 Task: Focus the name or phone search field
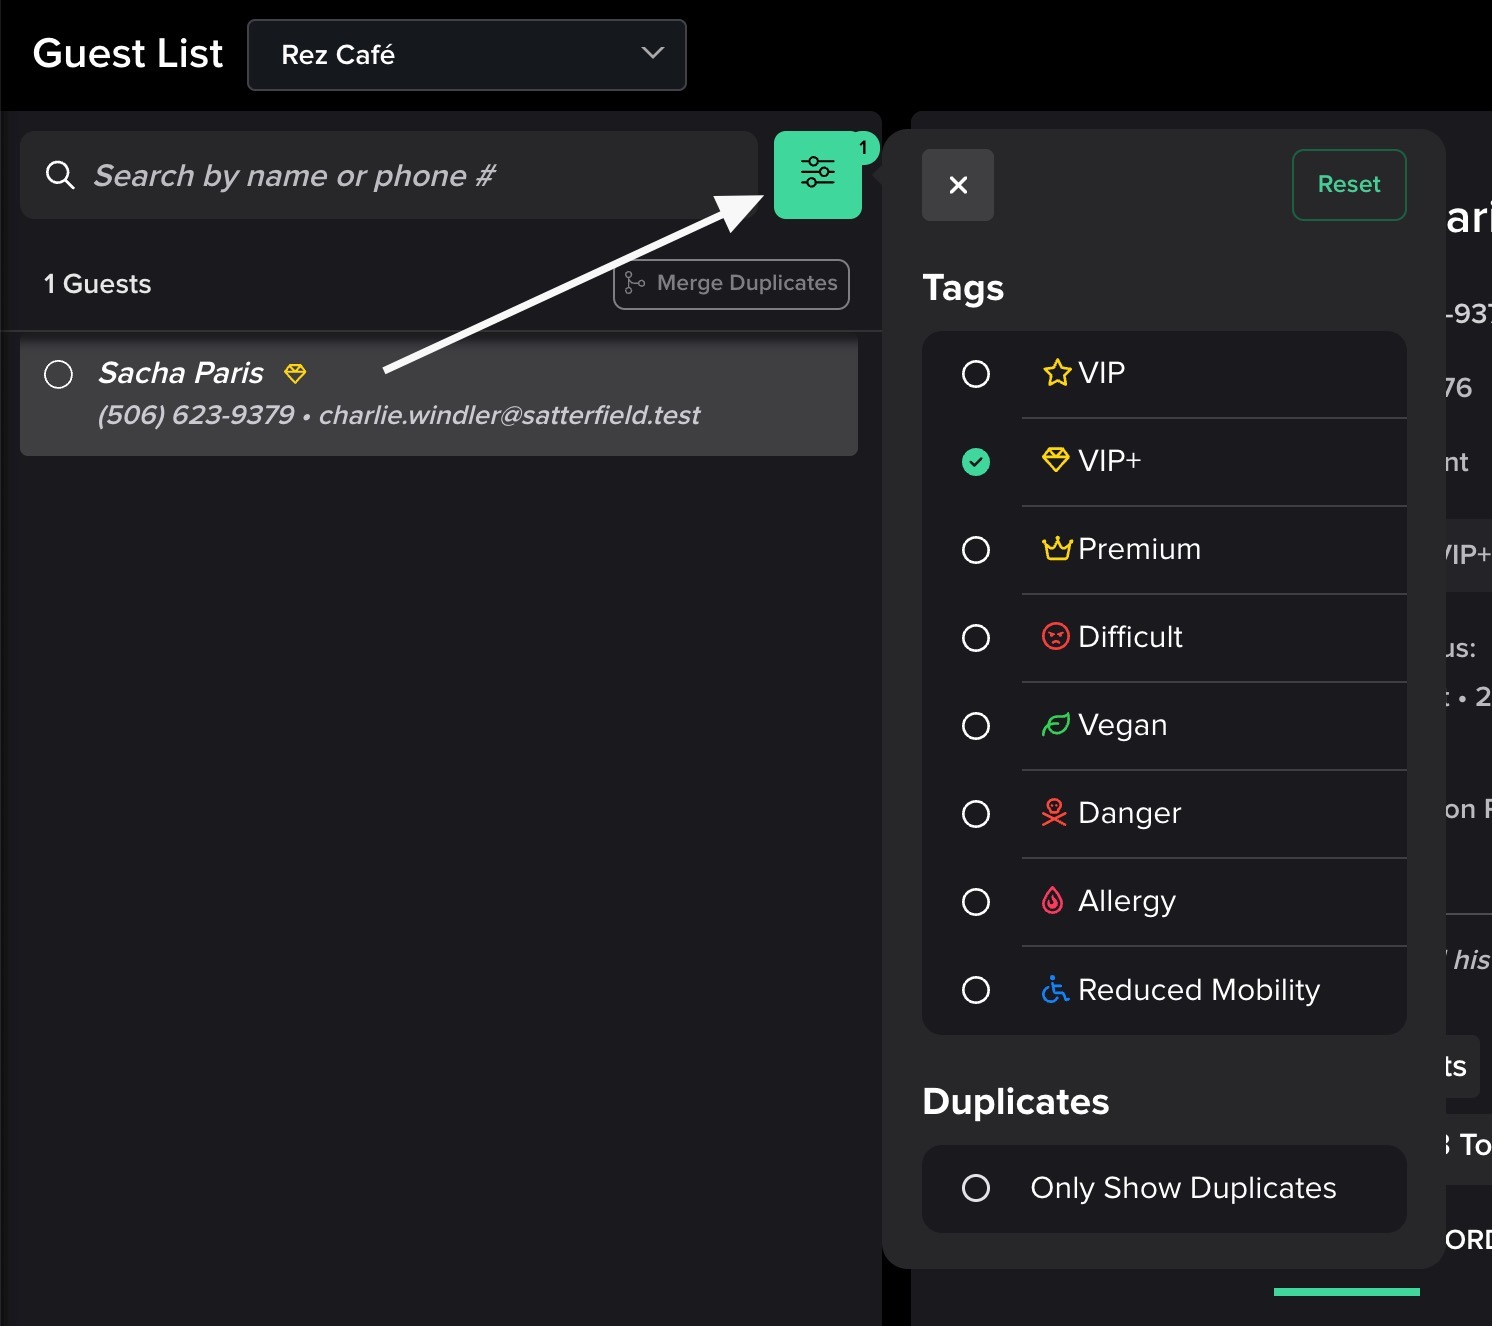(400, 176)
